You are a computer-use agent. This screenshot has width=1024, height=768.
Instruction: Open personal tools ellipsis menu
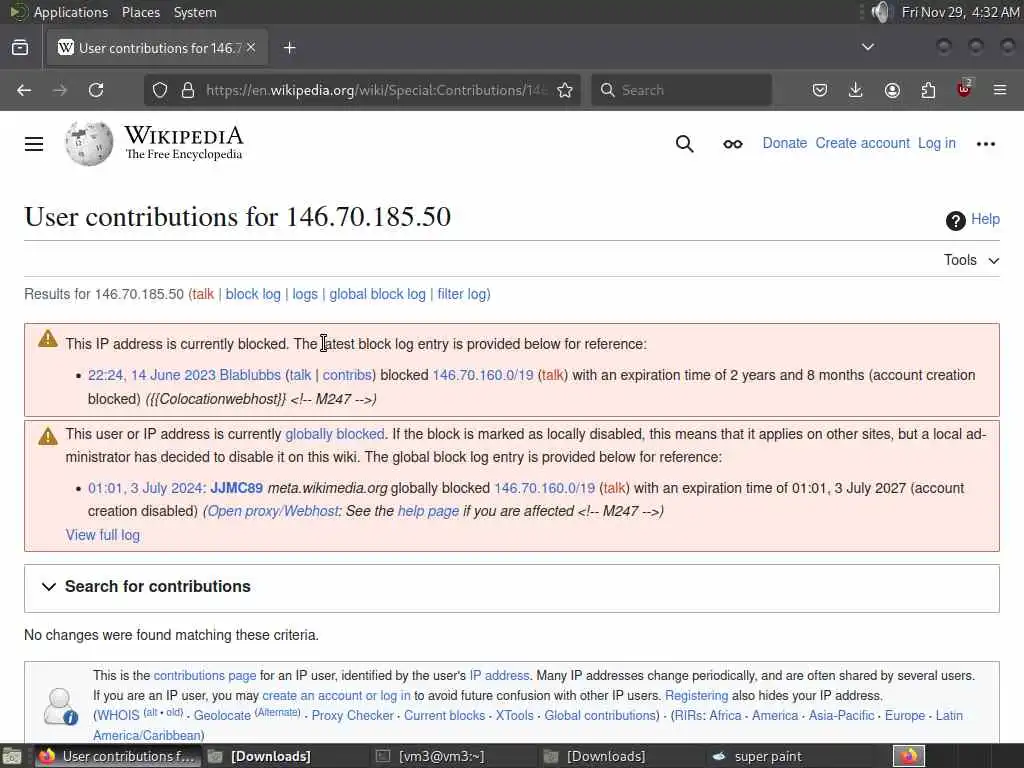tap(985, 144)
